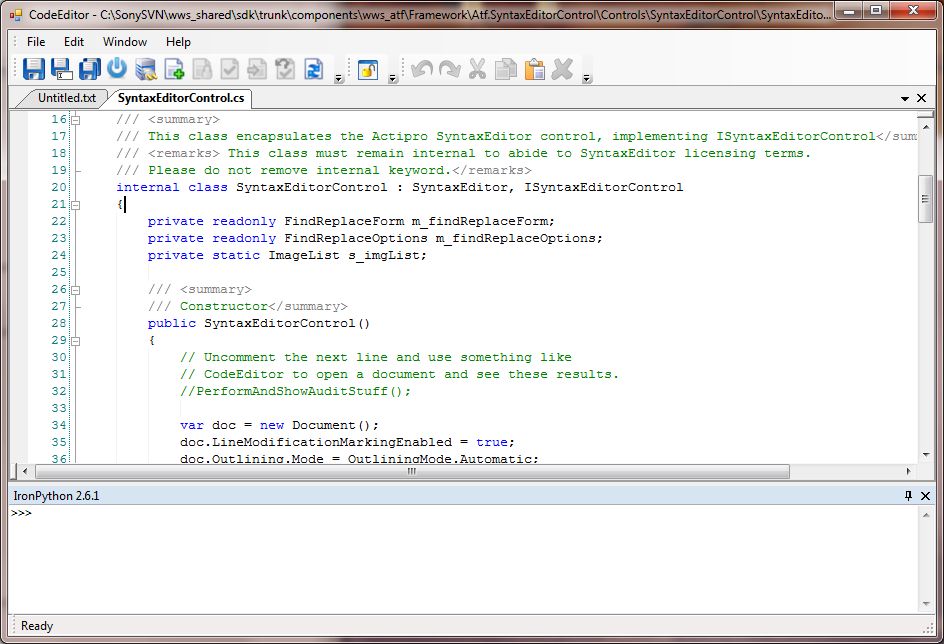Click 'public SyntaxEditorControl()' on line 28
This screenshot has width=944, height=644.
pos(259,323)
